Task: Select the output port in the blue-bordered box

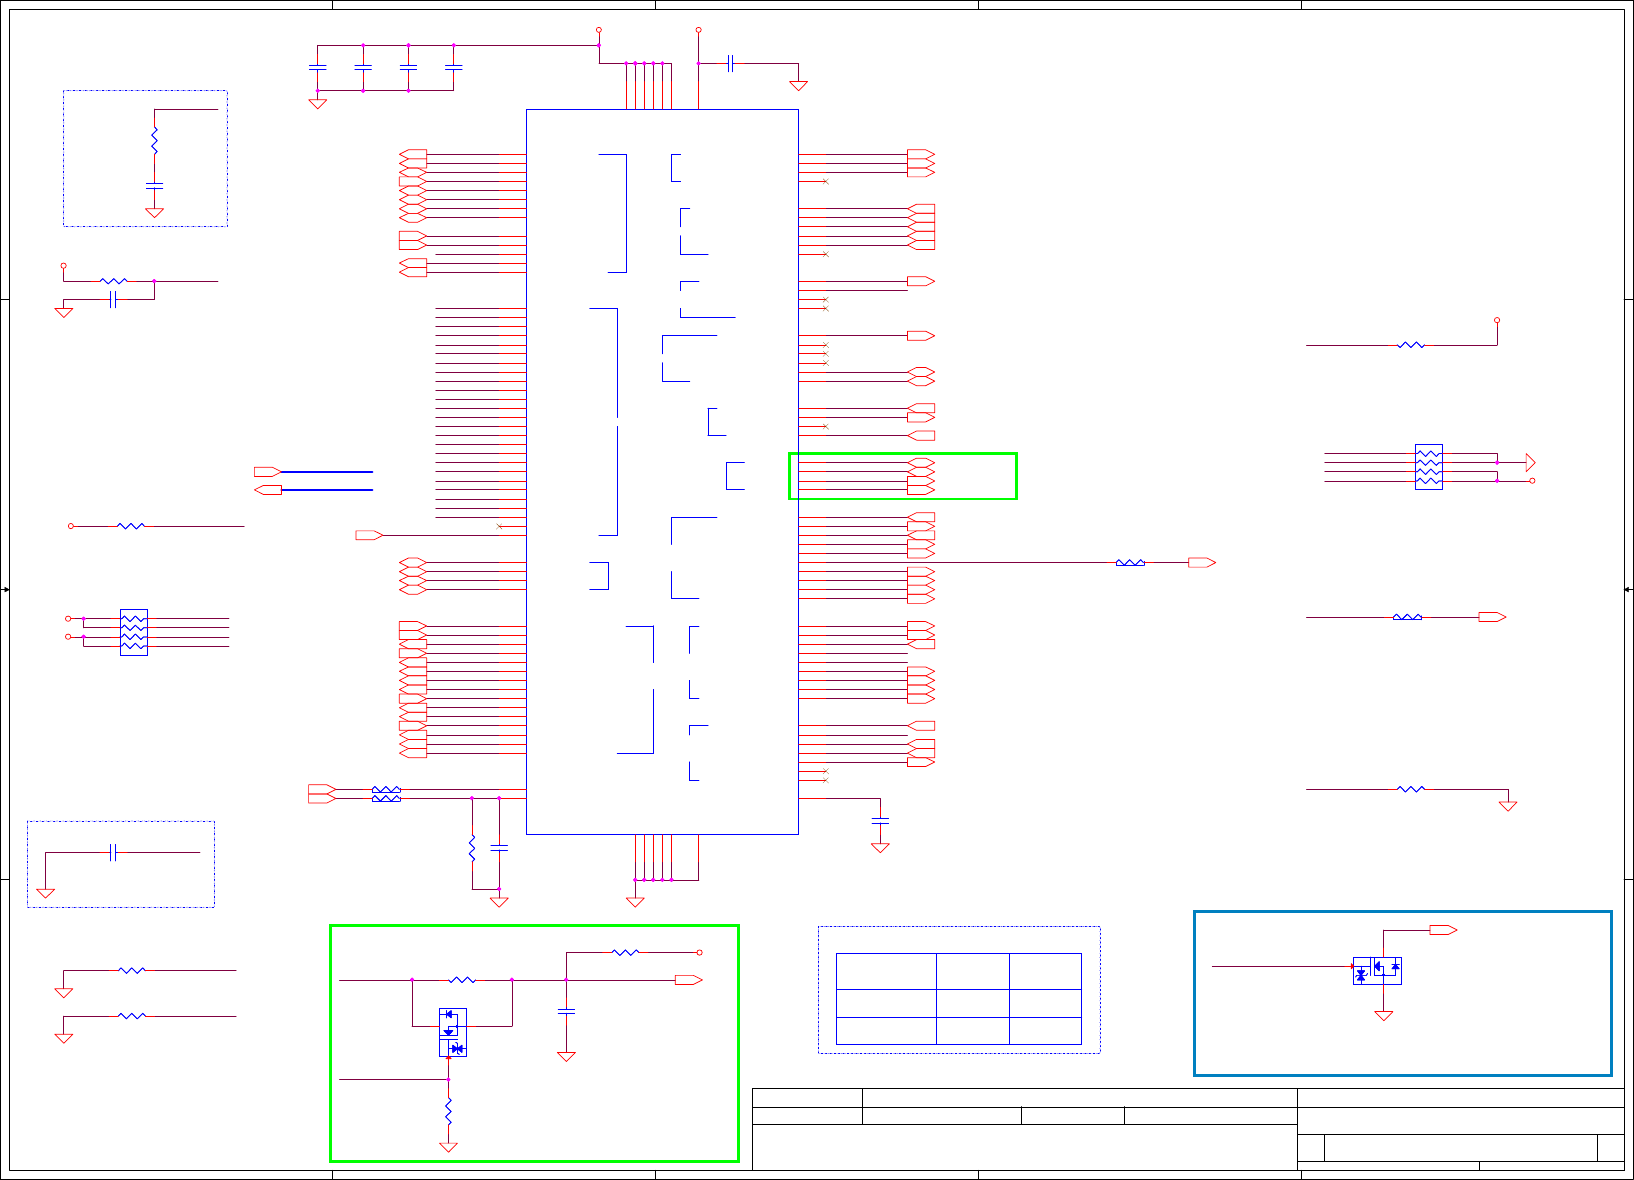Action: point(1443,930)
